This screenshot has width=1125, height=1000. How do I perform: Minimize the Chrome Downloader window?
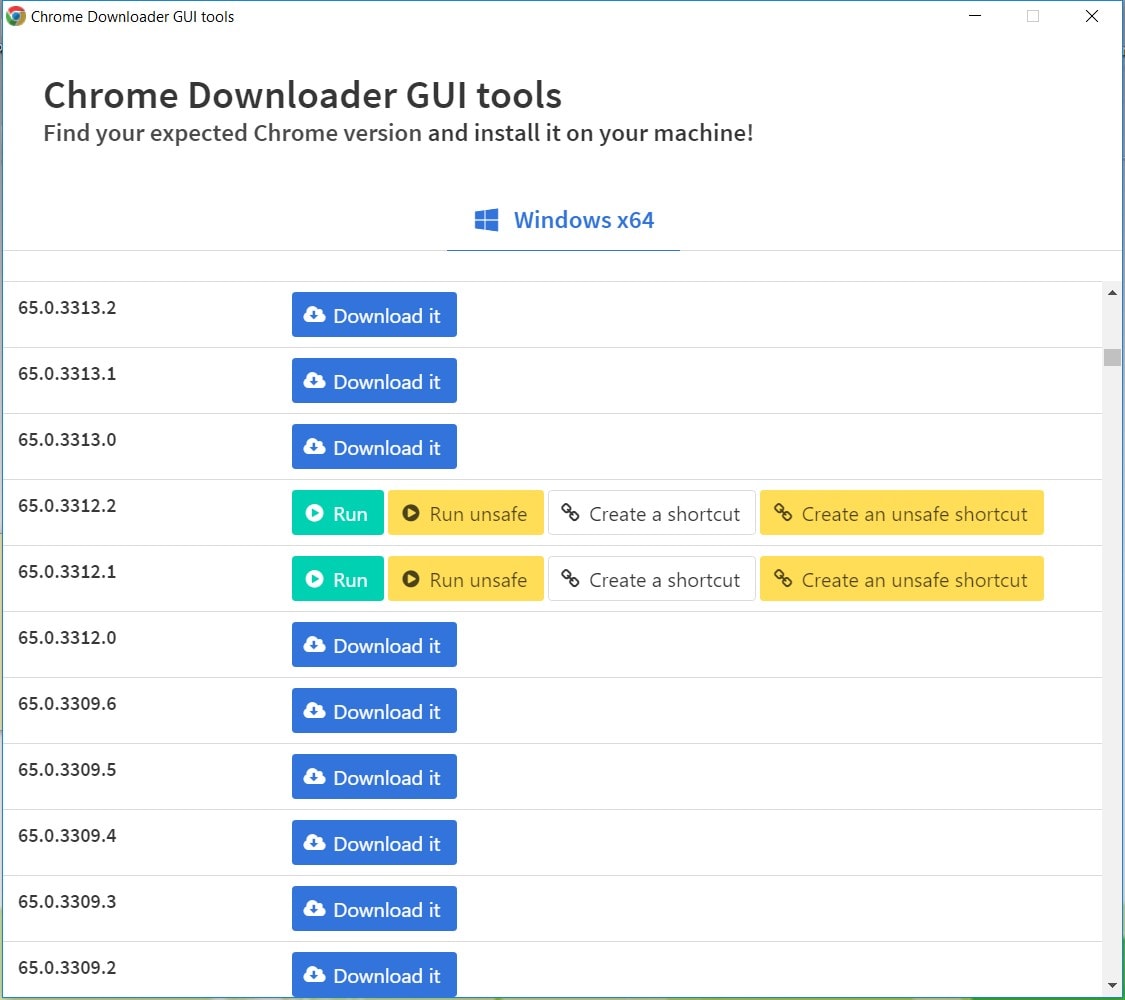tap(974, 16)
